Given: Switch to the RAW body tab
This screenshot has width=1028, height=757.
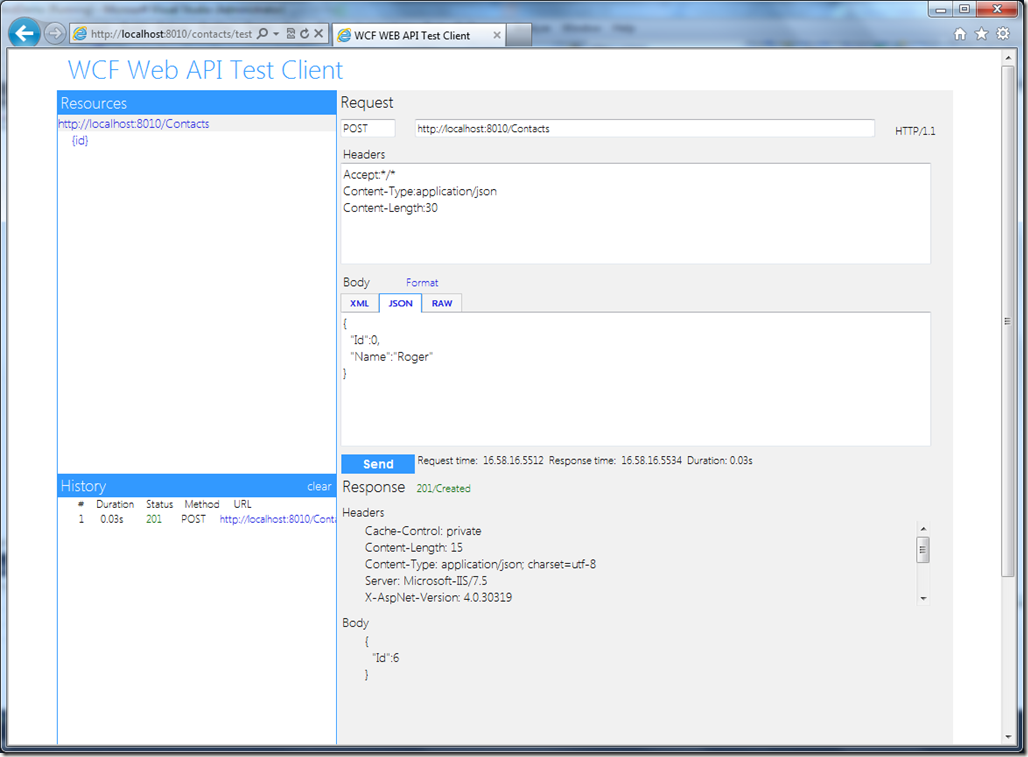Looking at the screenshot, I should (442, 303).
